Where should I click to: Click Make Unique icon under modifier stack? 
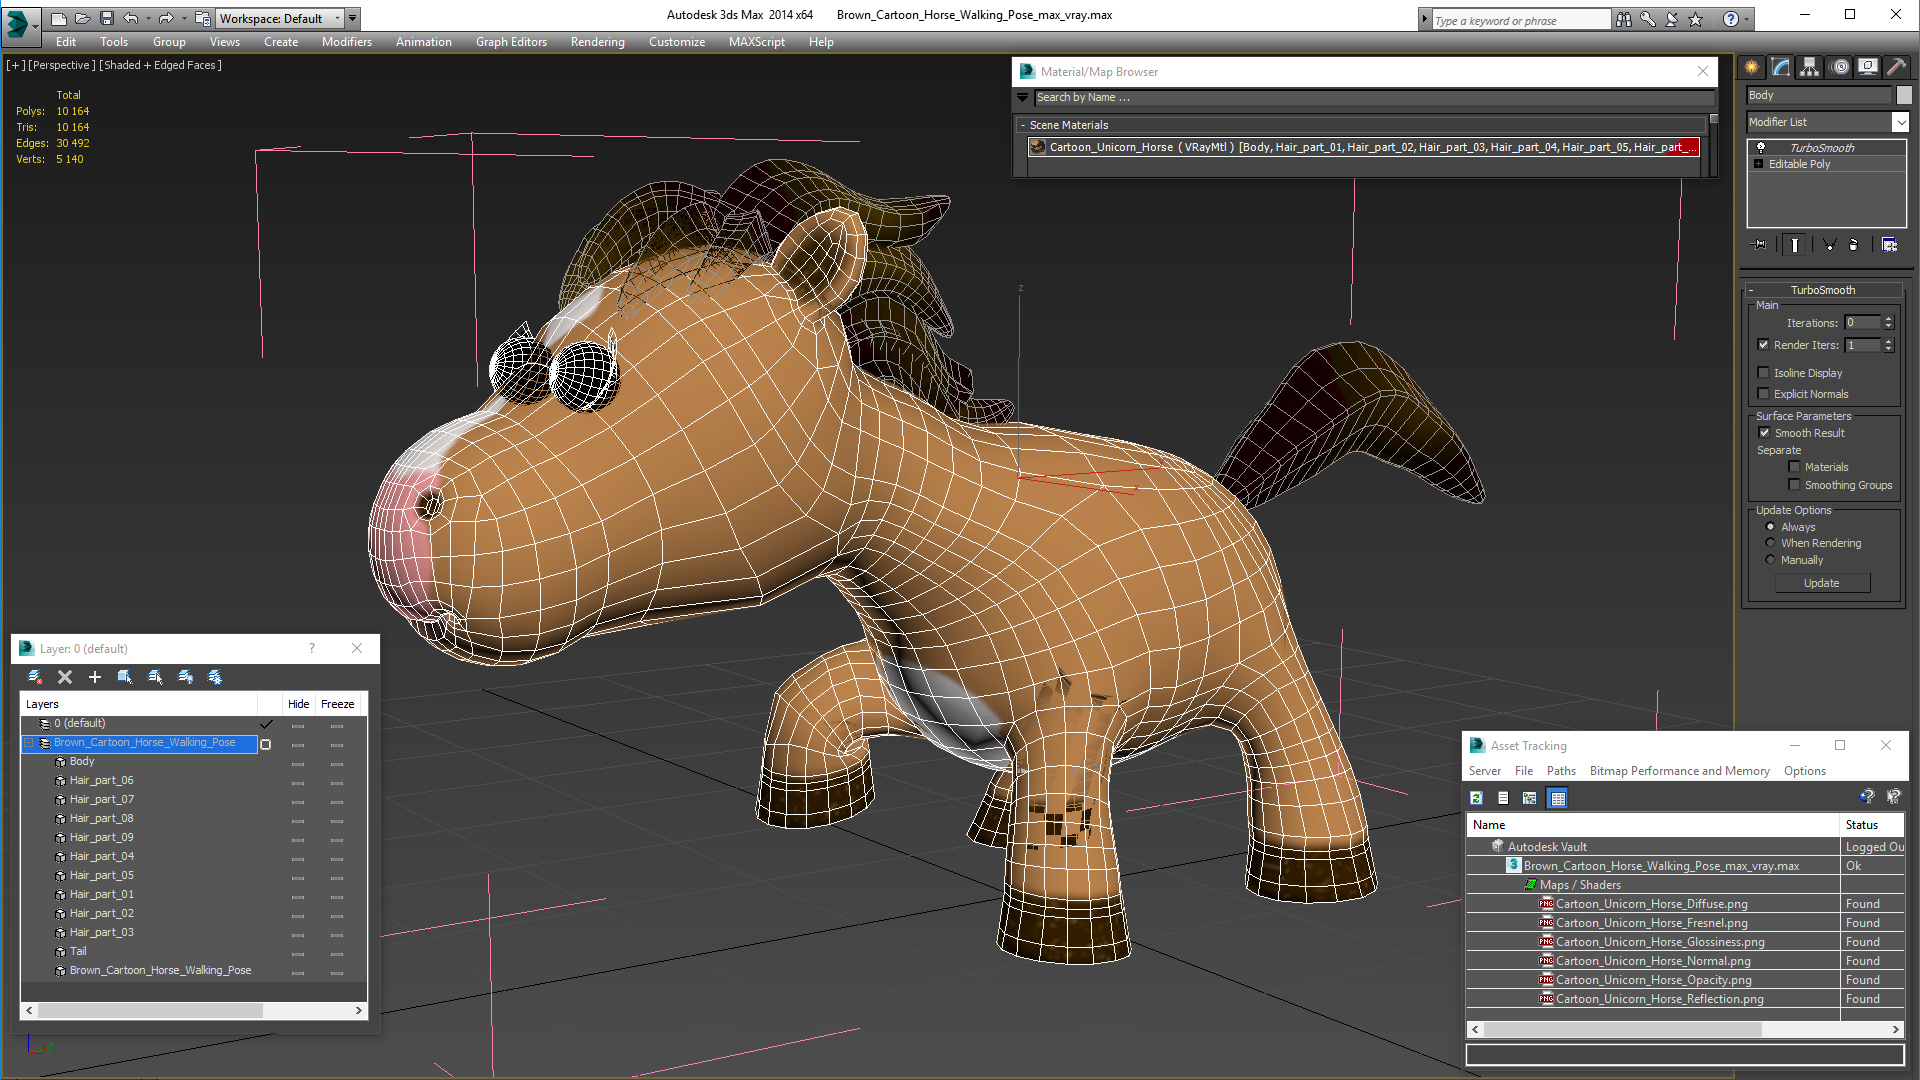[x=1829, y=245]
